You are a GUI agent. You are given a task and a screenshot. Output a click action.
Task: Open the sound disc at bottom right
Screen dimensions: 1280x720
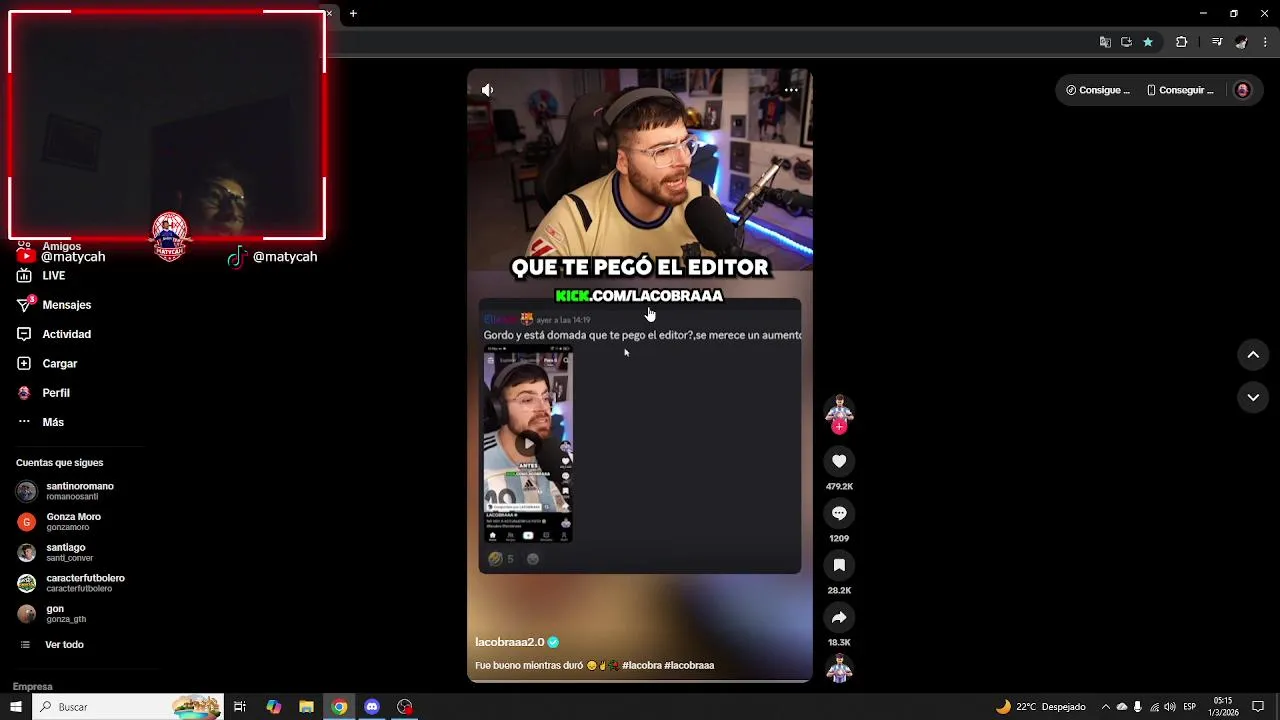pos(839,668)
